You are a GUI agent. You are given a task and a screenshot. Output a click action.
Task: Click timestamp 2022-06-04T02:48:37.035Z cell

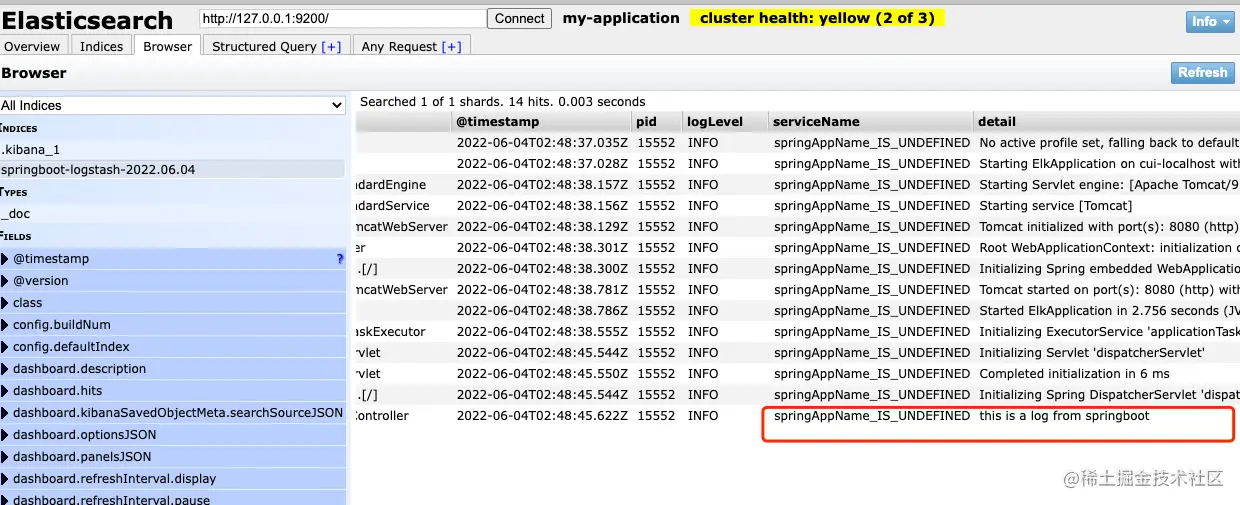pos(541,143)
